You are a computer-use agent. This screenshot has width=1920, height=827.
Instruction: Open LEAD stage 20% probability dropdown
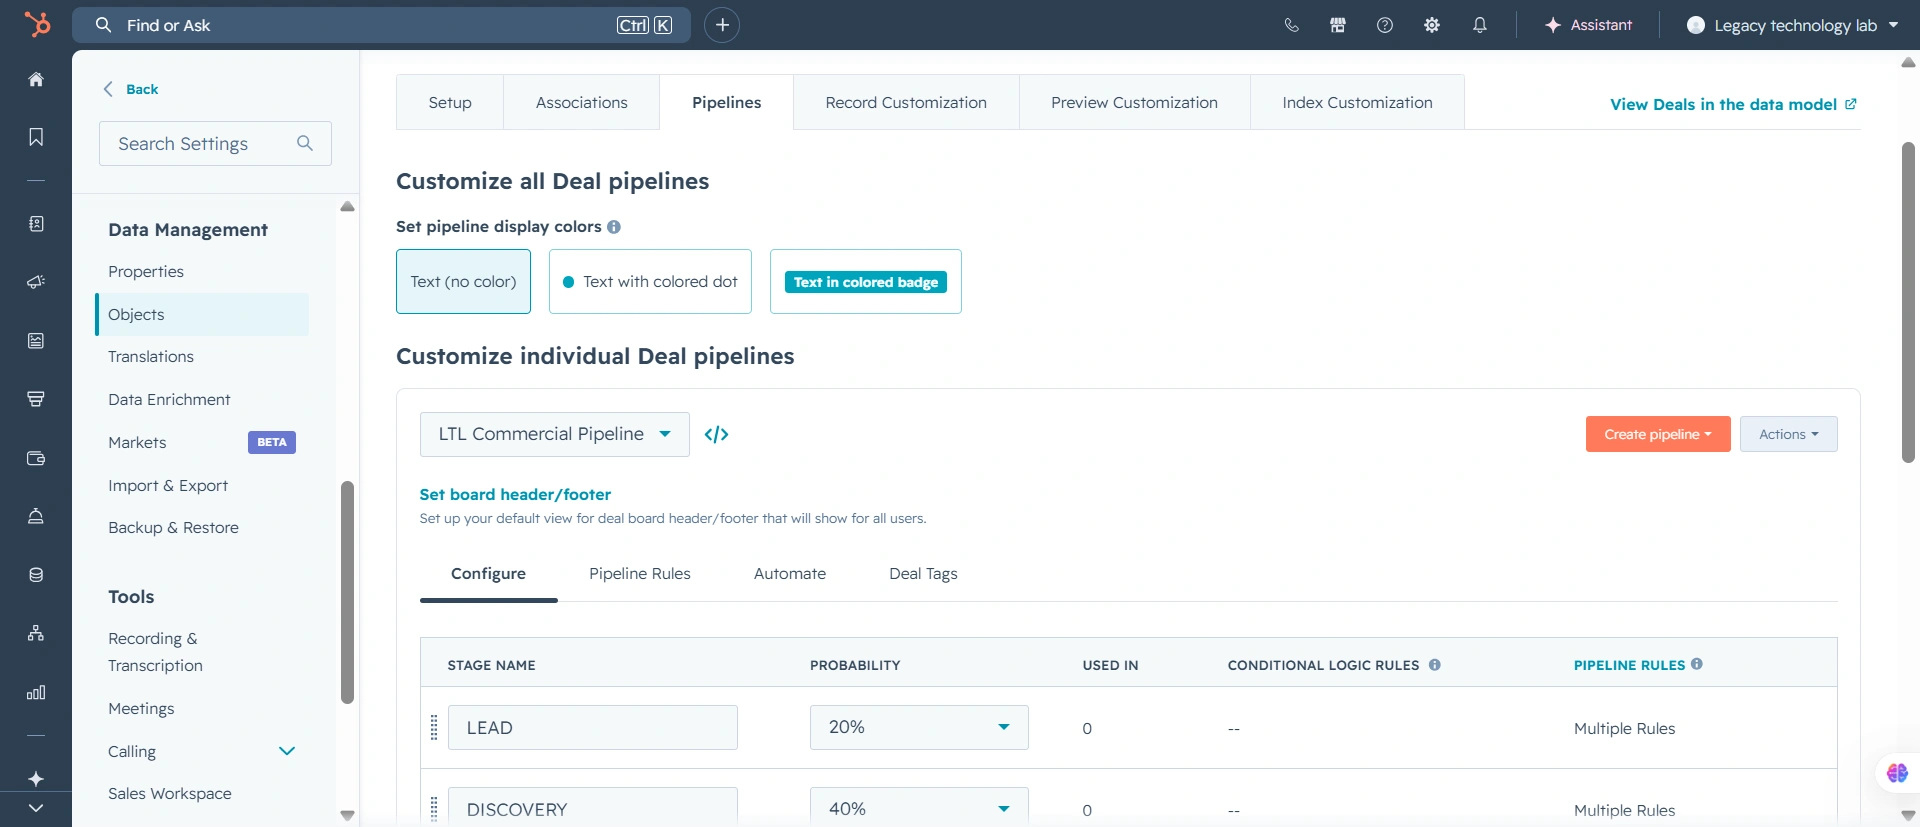tap(919, 727)
